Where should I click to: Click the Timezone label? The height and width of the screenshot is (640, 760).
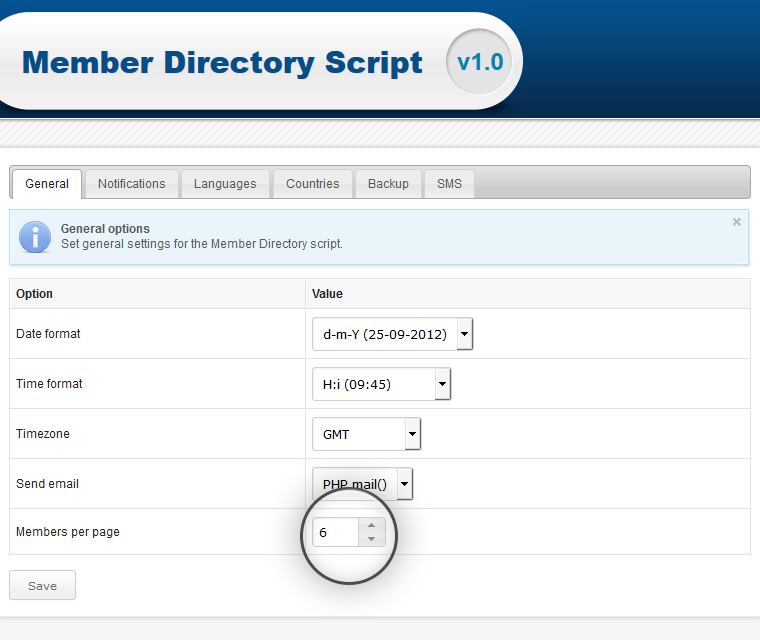(x=43, y=433)
